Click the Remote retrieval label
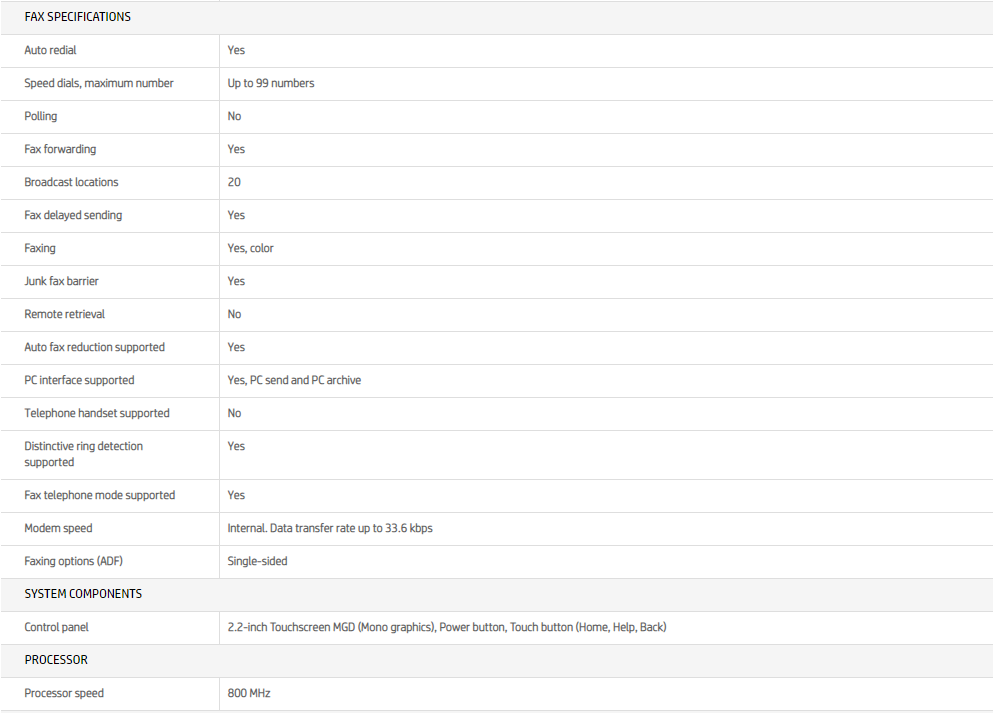 point(64,314)
